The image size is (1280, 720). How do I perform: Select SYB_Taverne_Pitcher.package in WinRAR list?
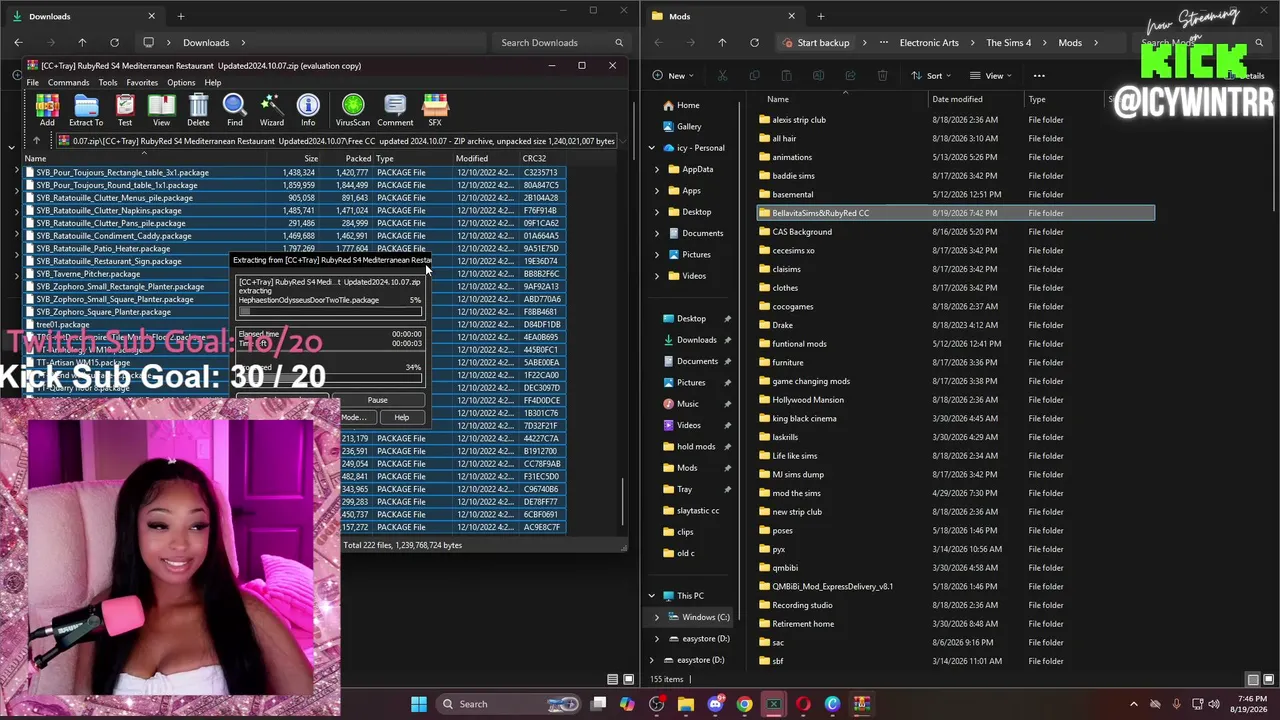point(88,274)
